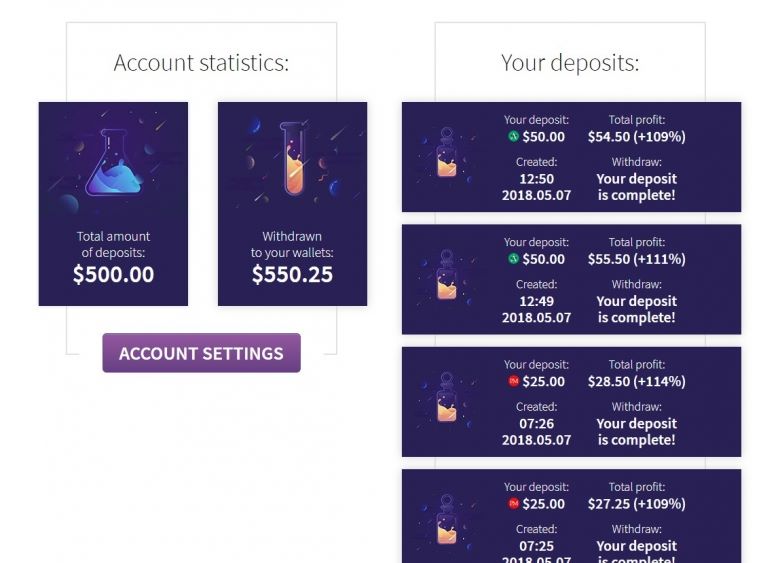Click potion bottle icon of 07:26 deposit

click(x=447, y=397)
